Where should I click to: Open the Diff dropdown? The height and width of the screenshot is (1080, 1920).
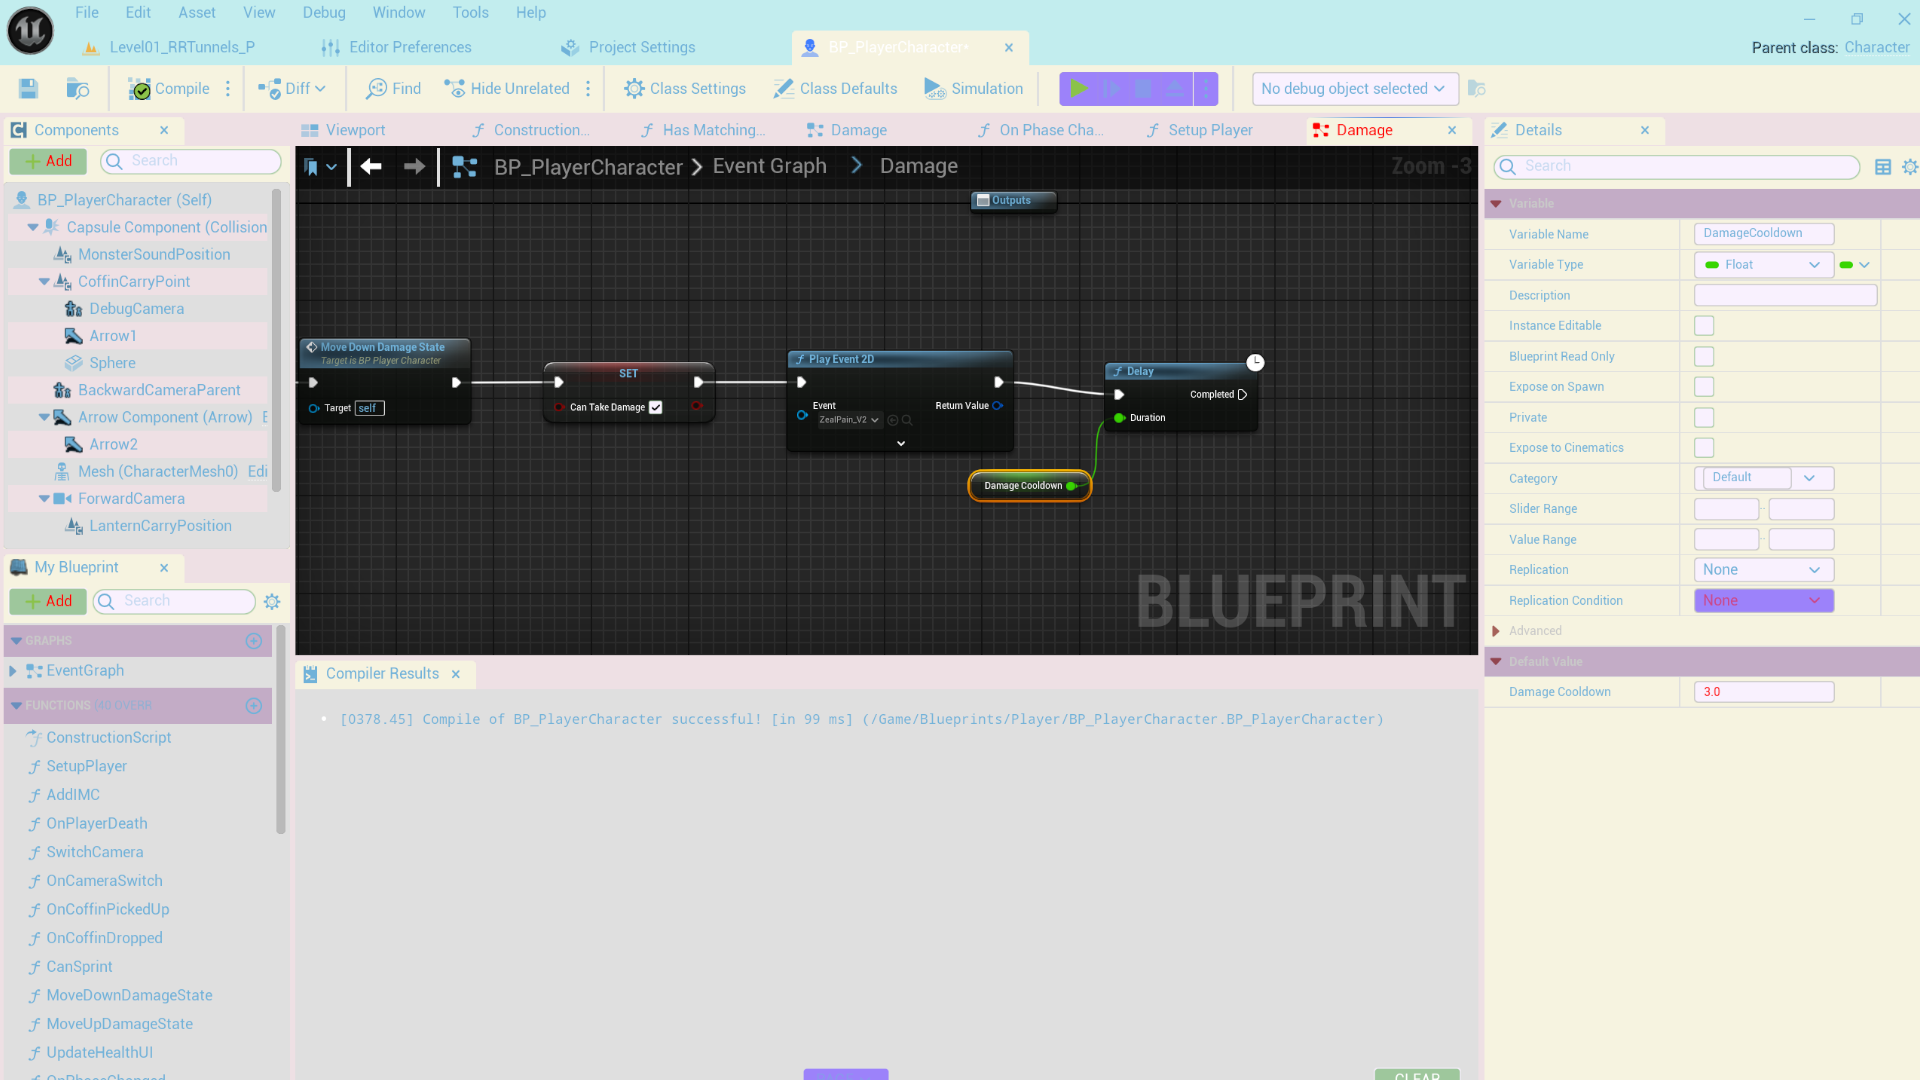(x=291, y=89)
